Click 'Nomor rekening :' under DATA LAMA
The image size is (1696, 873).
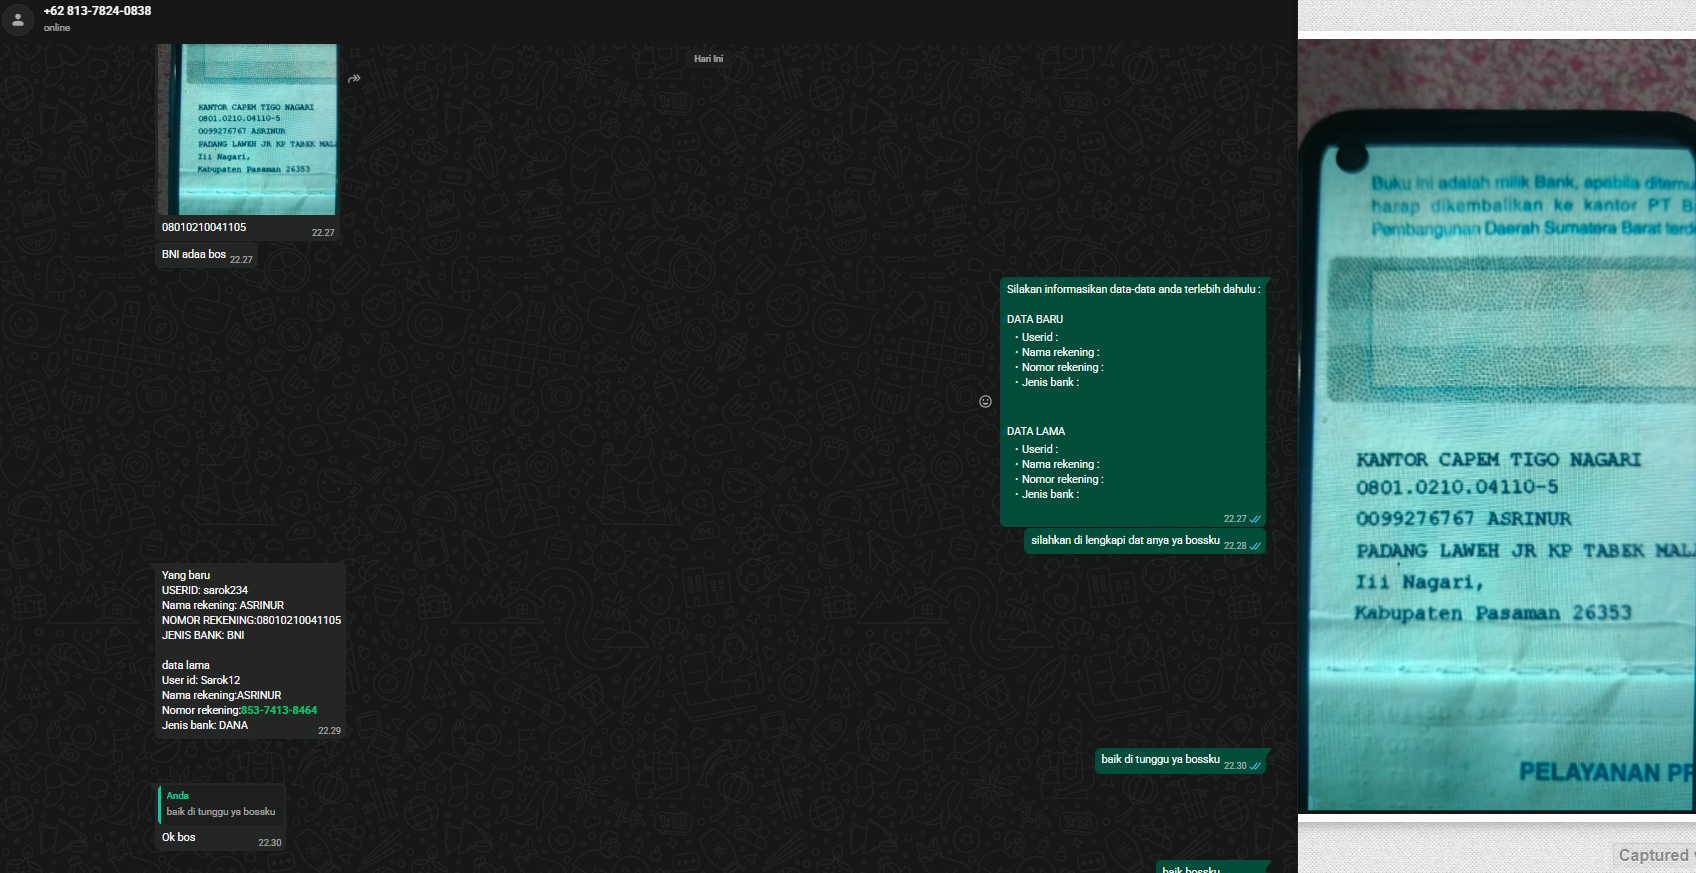1062,479
